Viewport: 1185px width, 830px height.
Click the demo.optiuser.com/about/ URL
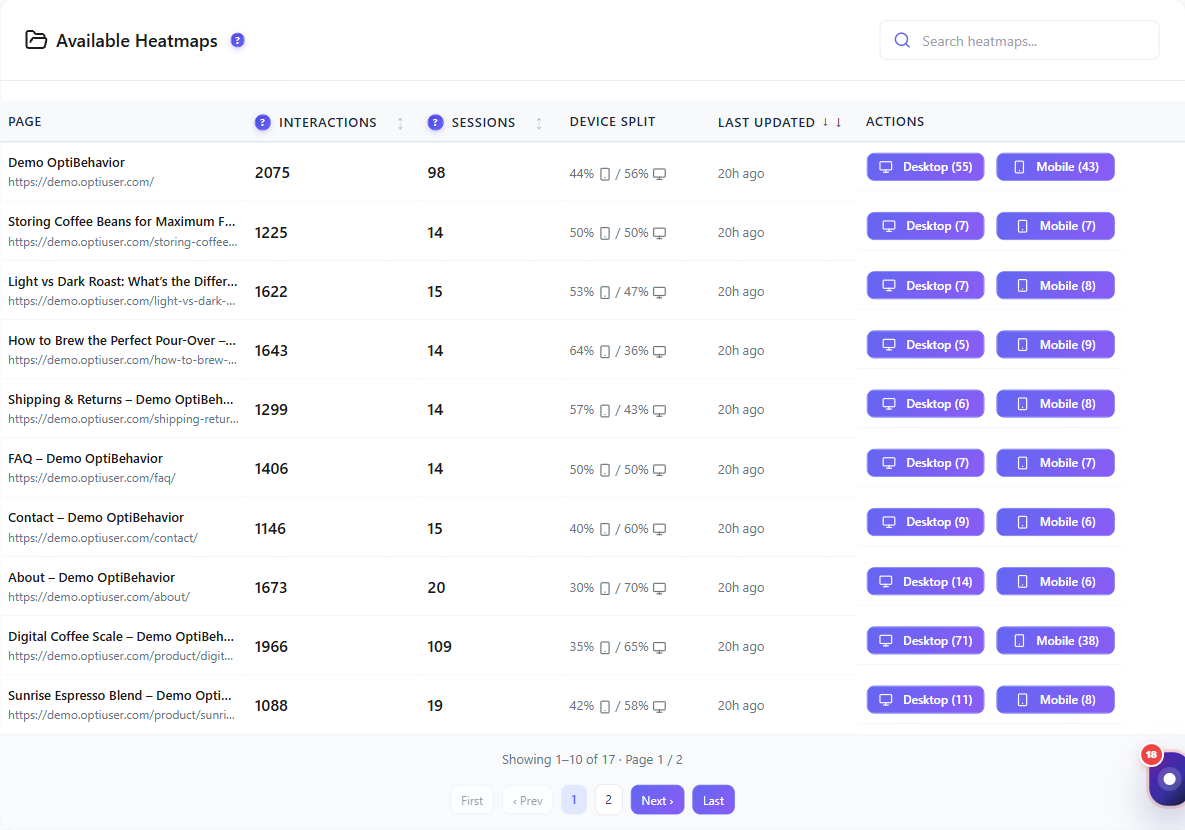coord(99,596)
